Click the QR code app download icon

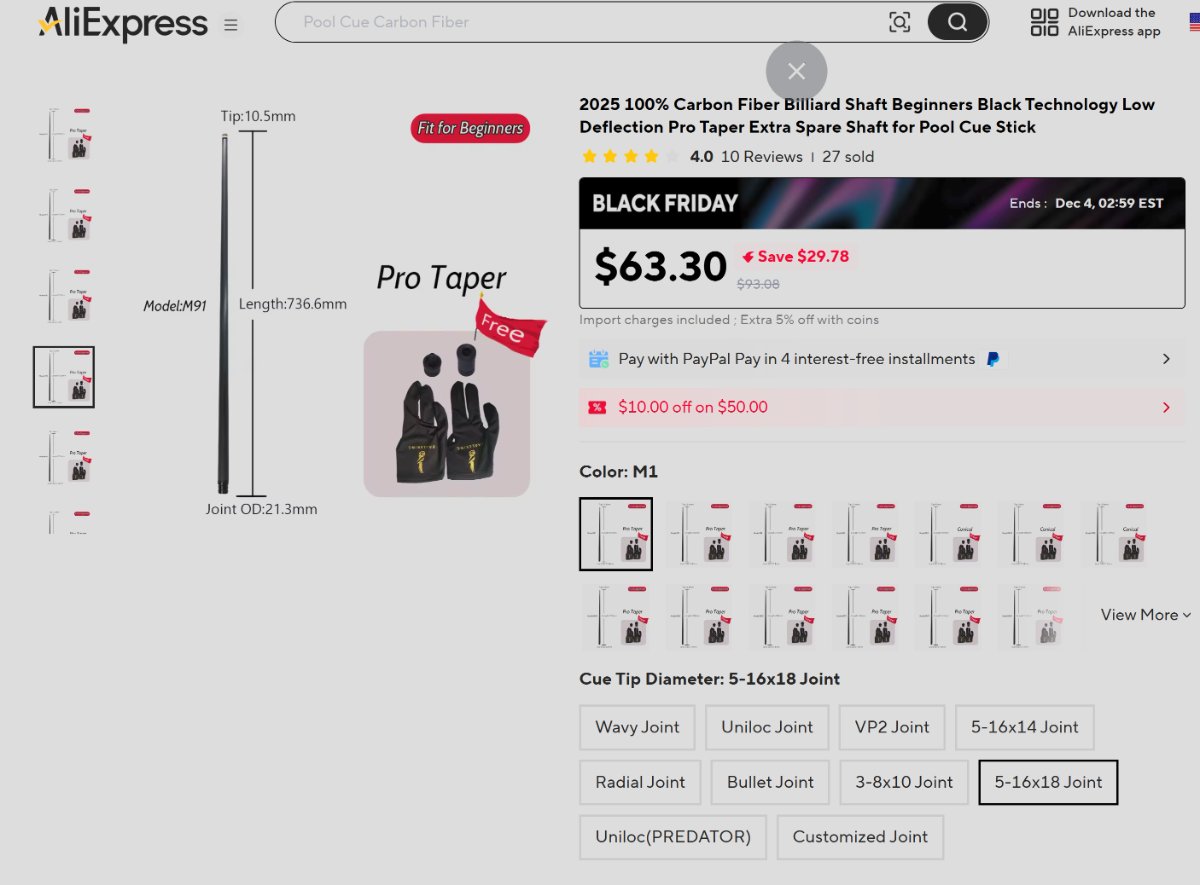(1044, 22)
